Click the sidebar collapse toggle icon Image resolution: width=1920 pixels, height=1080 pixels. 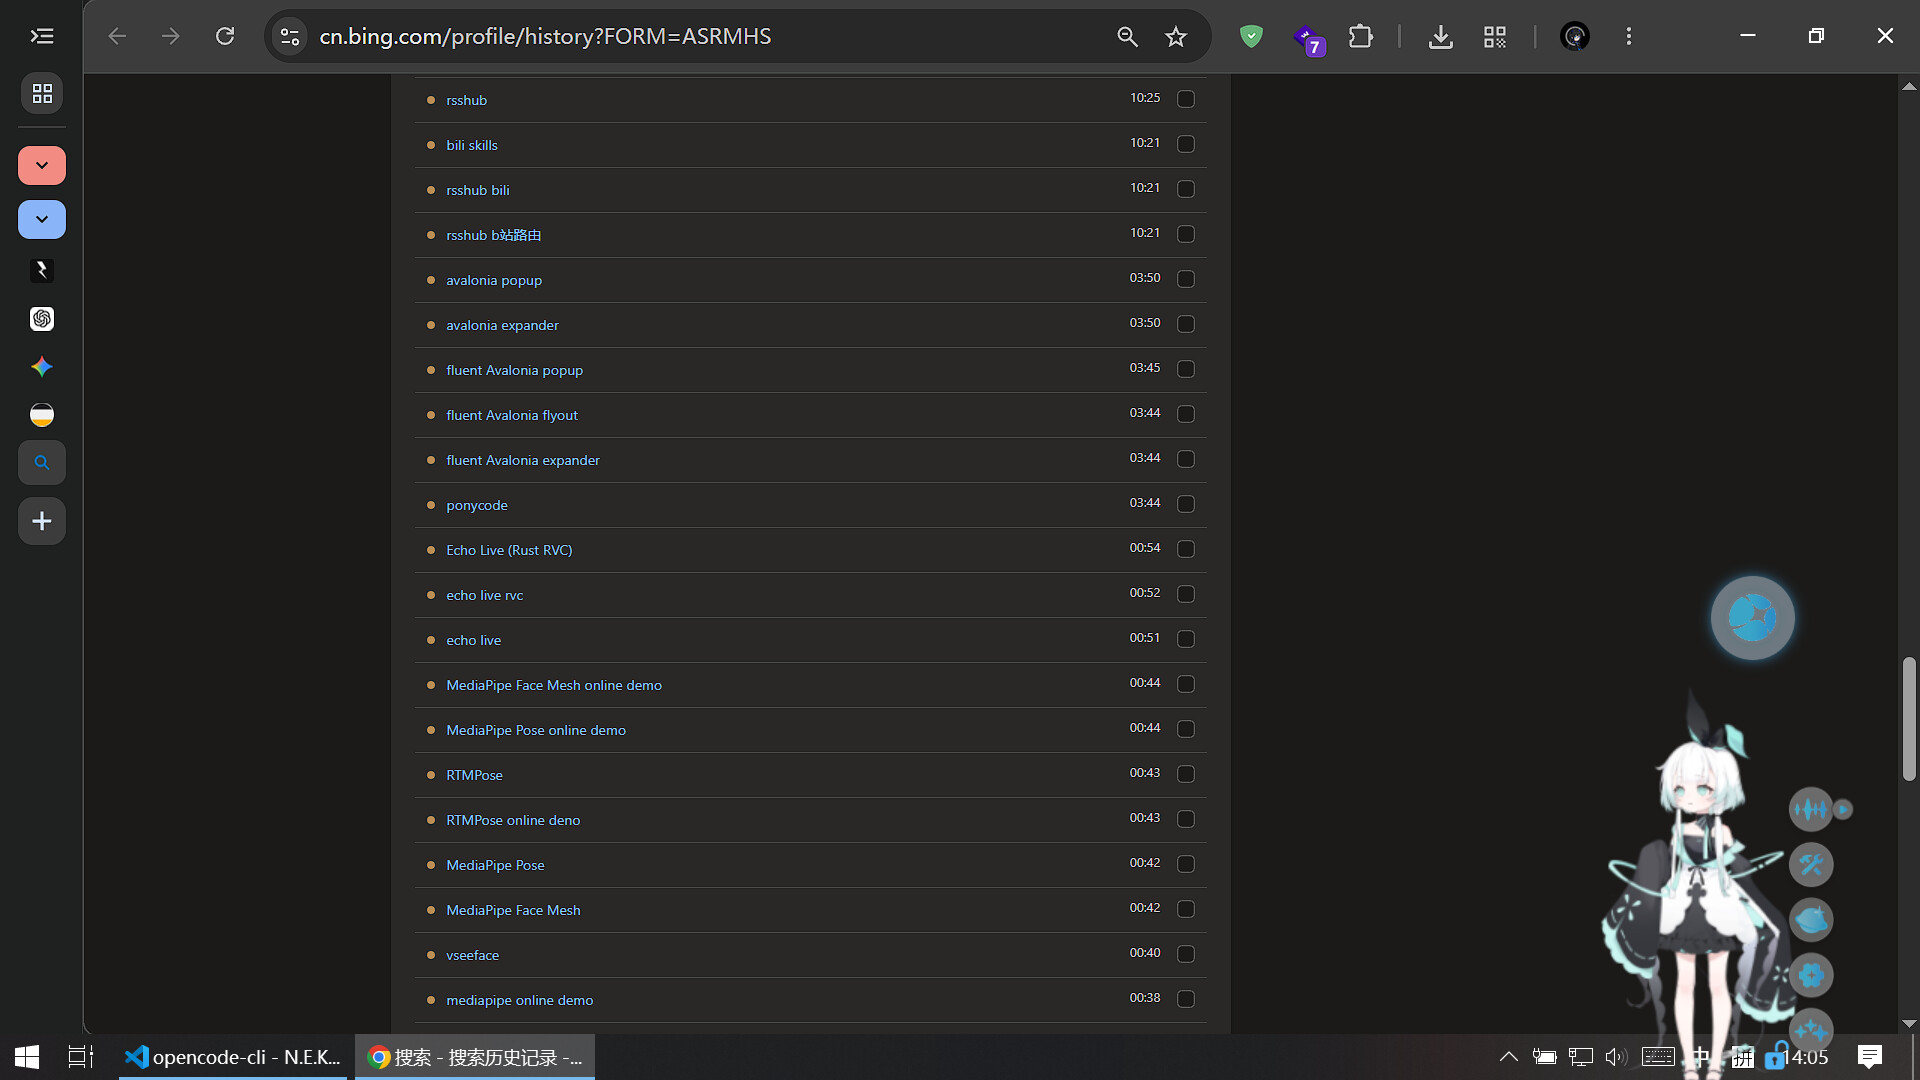coord(42,36)
